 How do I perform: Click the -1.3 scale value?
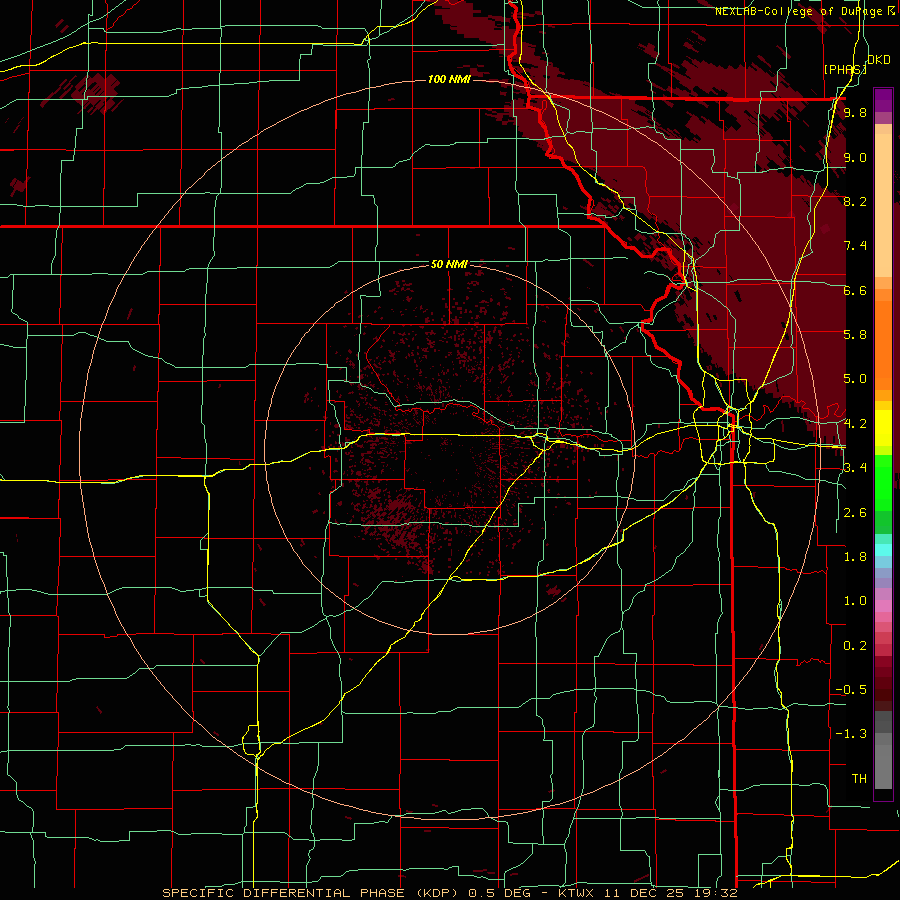(851, 734)
